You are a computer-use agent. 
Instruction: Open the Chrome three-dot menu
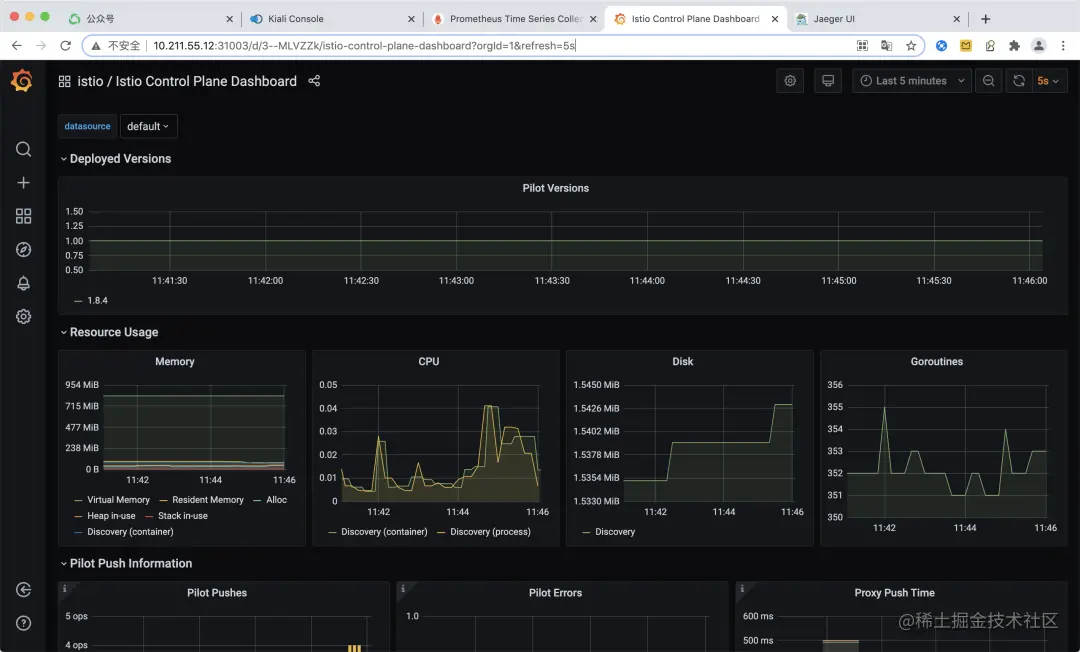[1063, 45]
